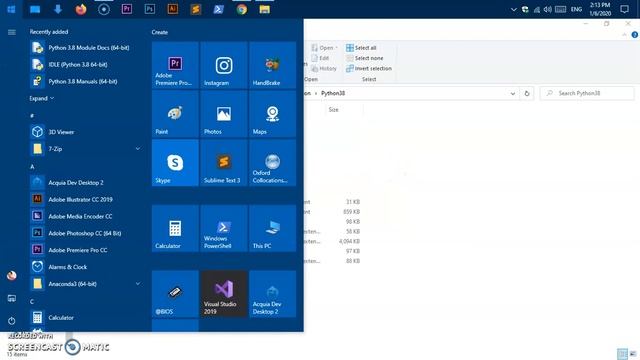
Task: Open the This PC tile
Action: [x=273, y=228]
